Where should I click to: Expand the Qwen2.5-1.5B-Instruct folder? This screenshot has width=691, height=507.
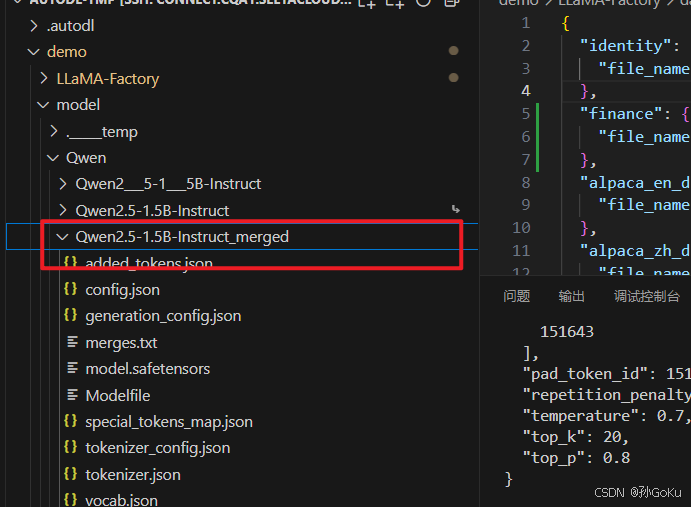tap(63, 210)
